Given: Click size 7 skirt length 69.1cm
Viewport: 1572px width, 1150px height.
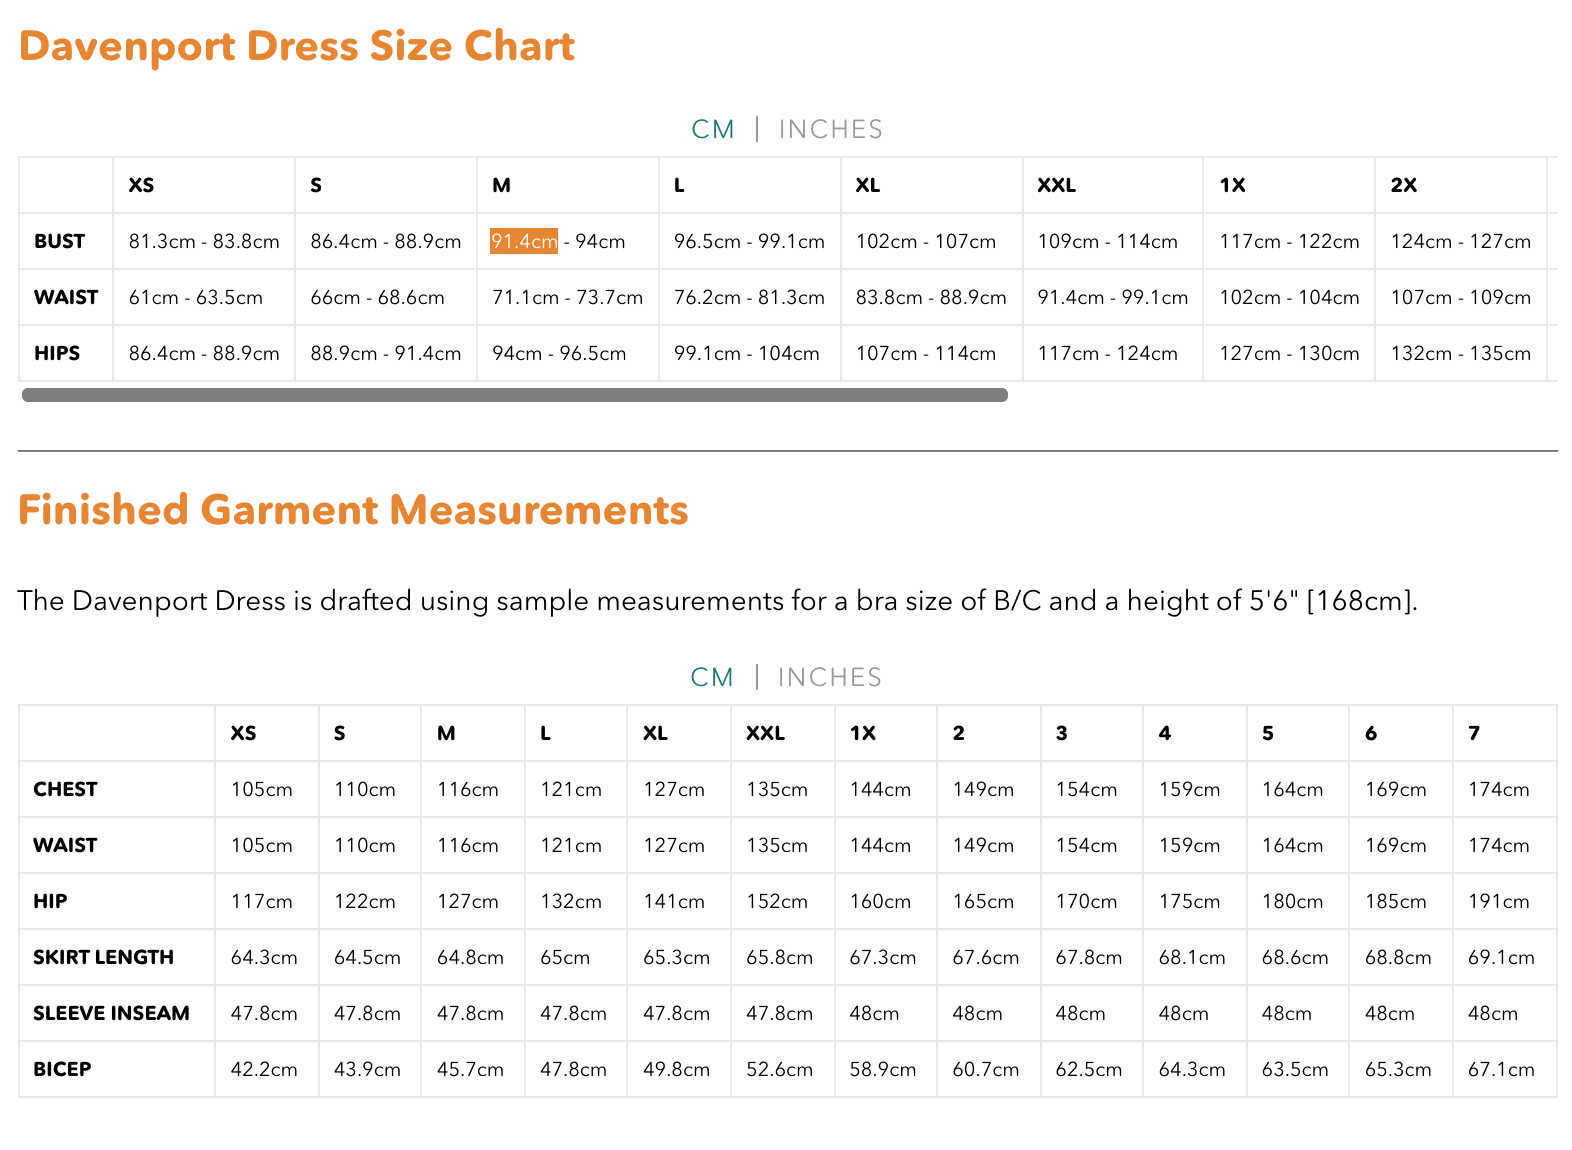Looking at the screenshot, I should point(1501,957).
